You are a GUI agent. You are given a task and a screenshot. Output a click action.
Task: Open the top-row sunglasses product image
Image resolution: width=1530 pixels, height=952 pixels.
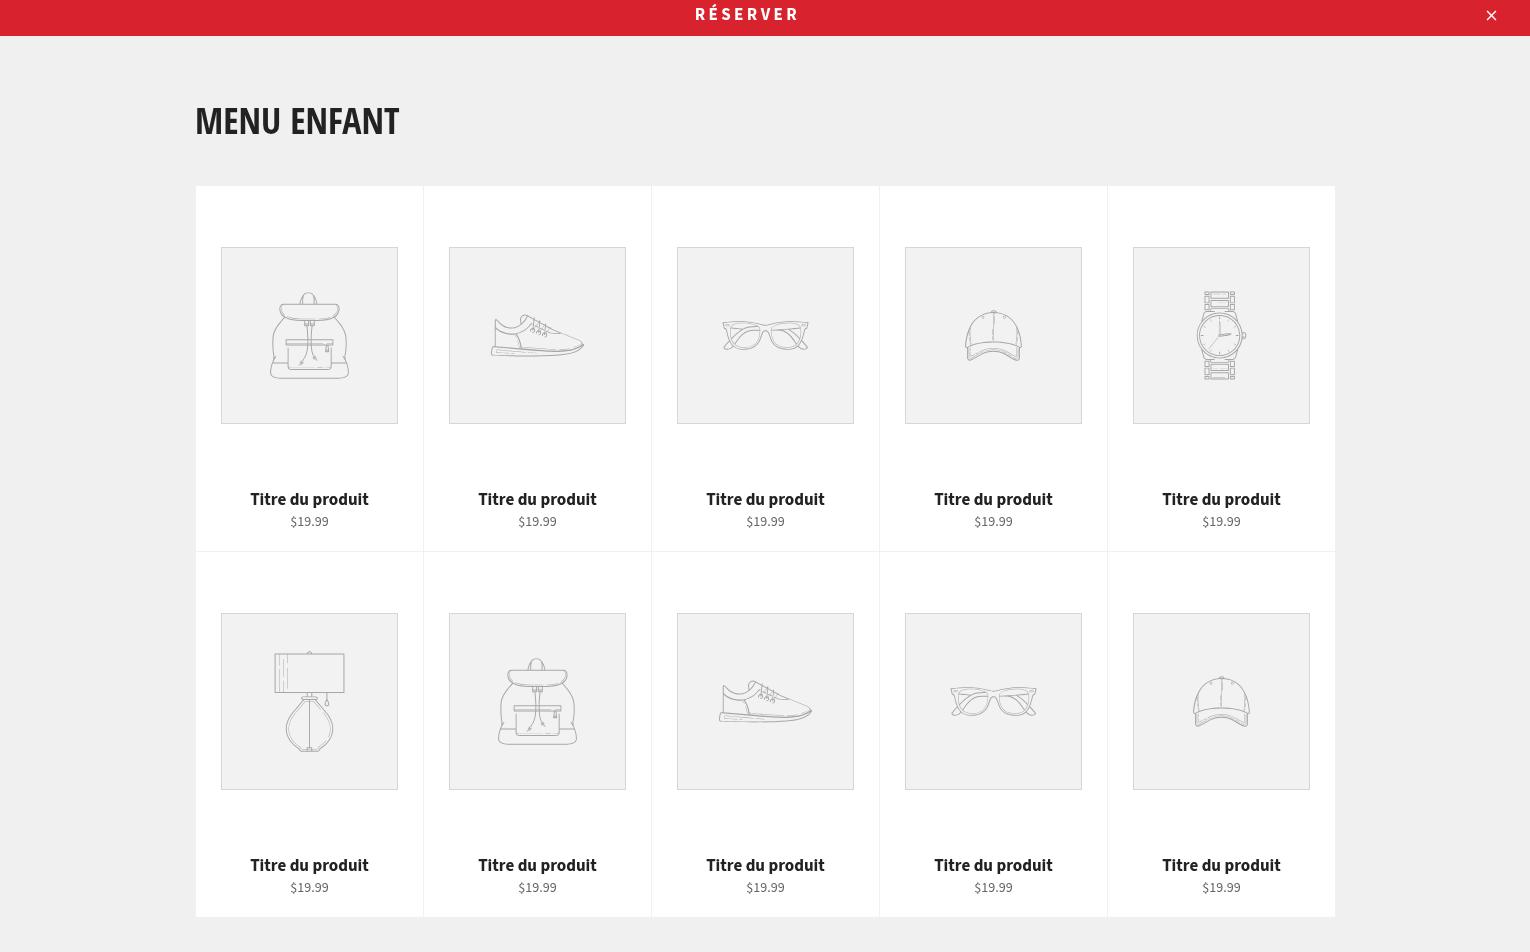[765, 335]
